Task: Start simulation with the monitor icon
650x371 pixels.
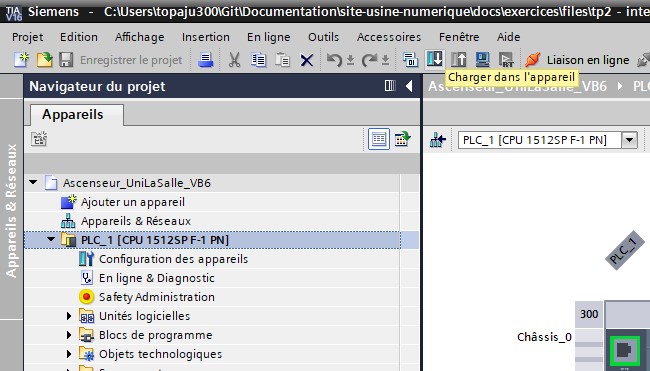Action: [483, 60]
